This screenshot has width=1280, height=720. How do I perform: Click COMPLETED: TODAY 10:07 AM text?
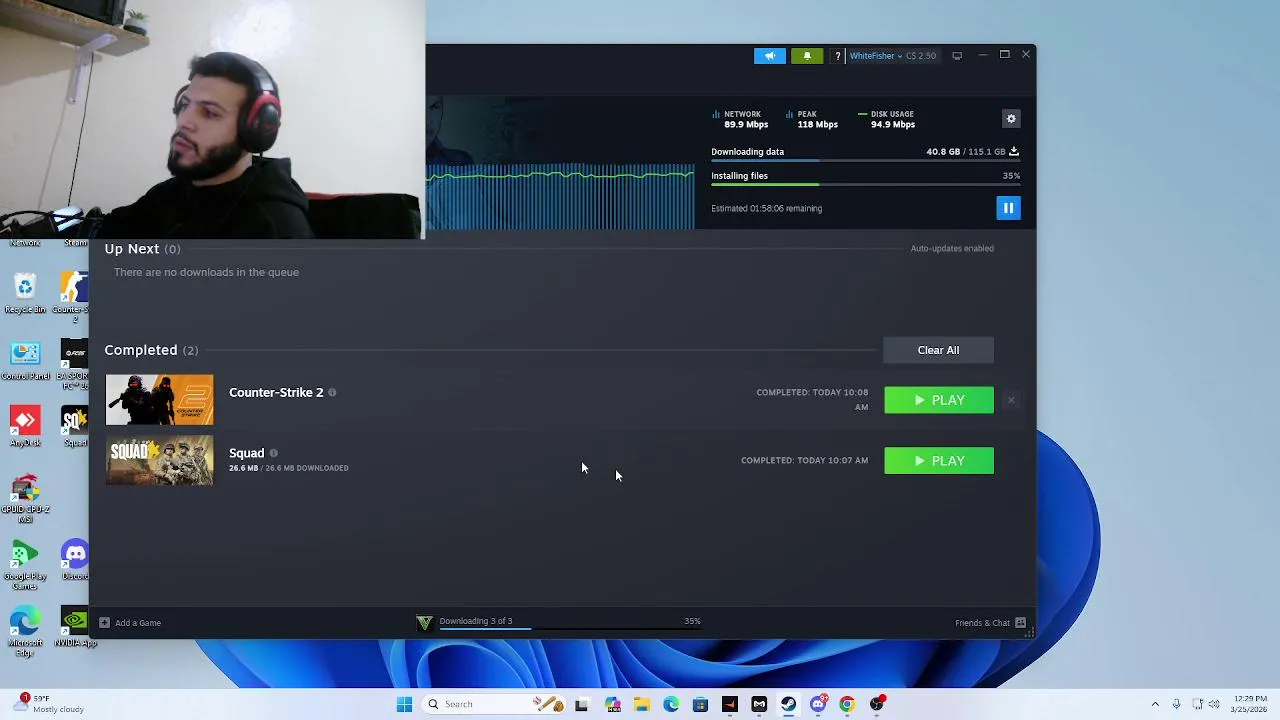[x=804, y=461]
